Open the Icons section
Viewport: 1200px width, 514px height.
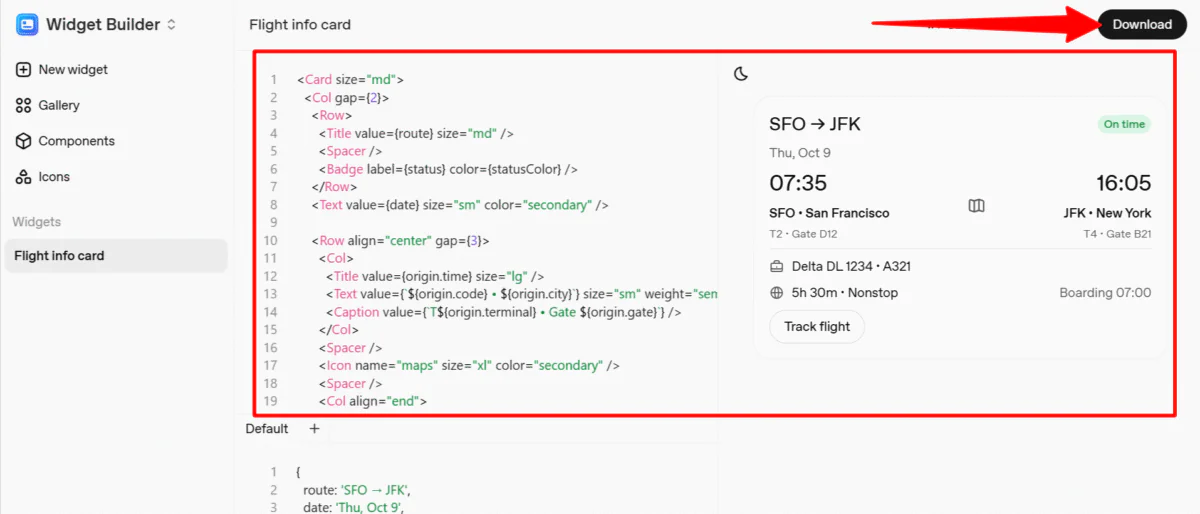point(42,177)
